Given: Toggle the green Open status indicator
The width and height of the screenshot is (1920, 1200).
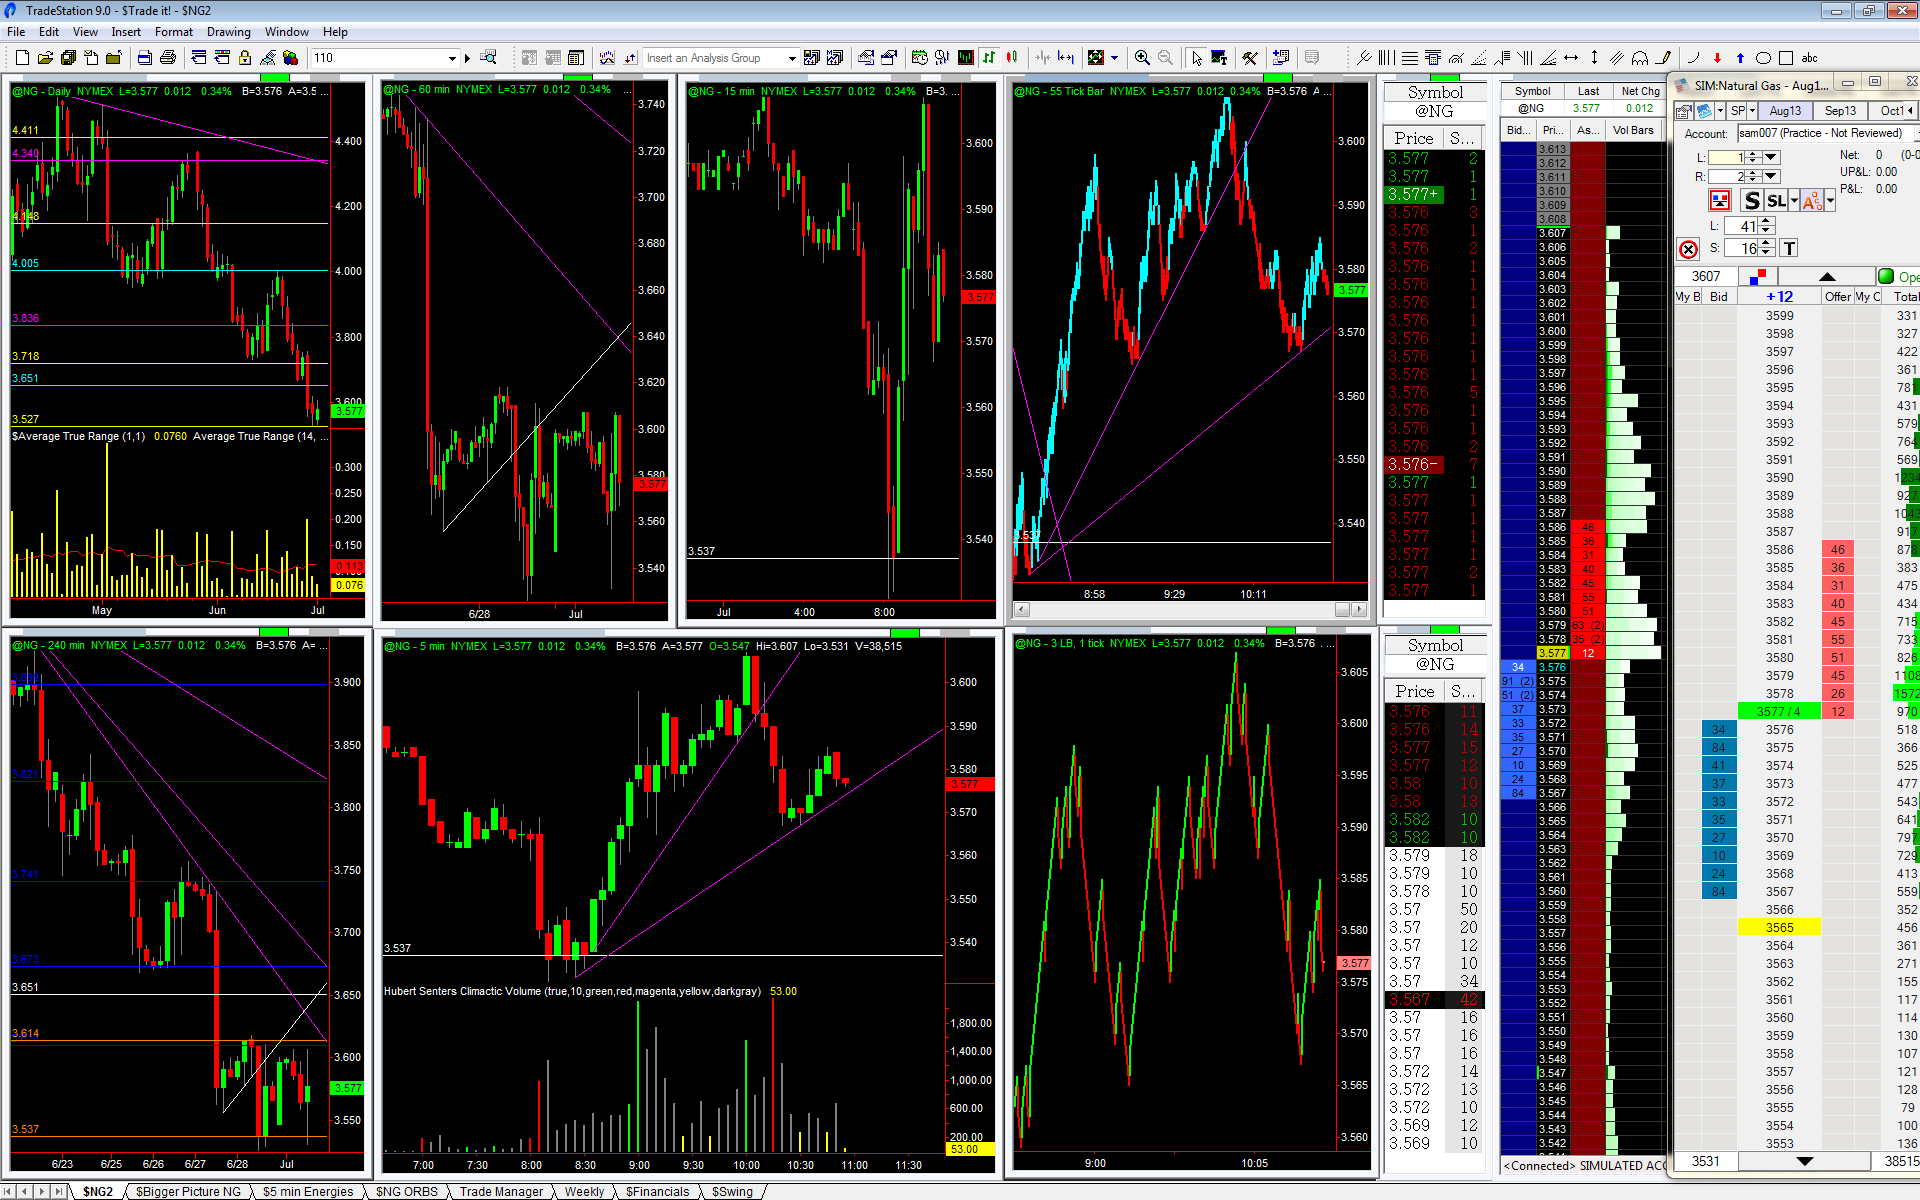Looking at the screenshot, I should (1886, 276).
